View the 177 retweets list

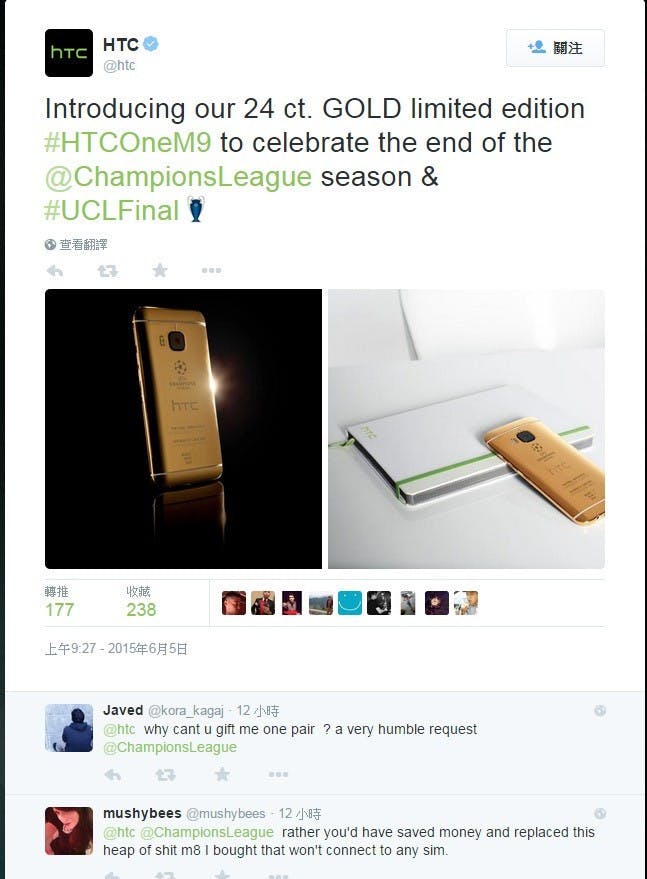59,602
